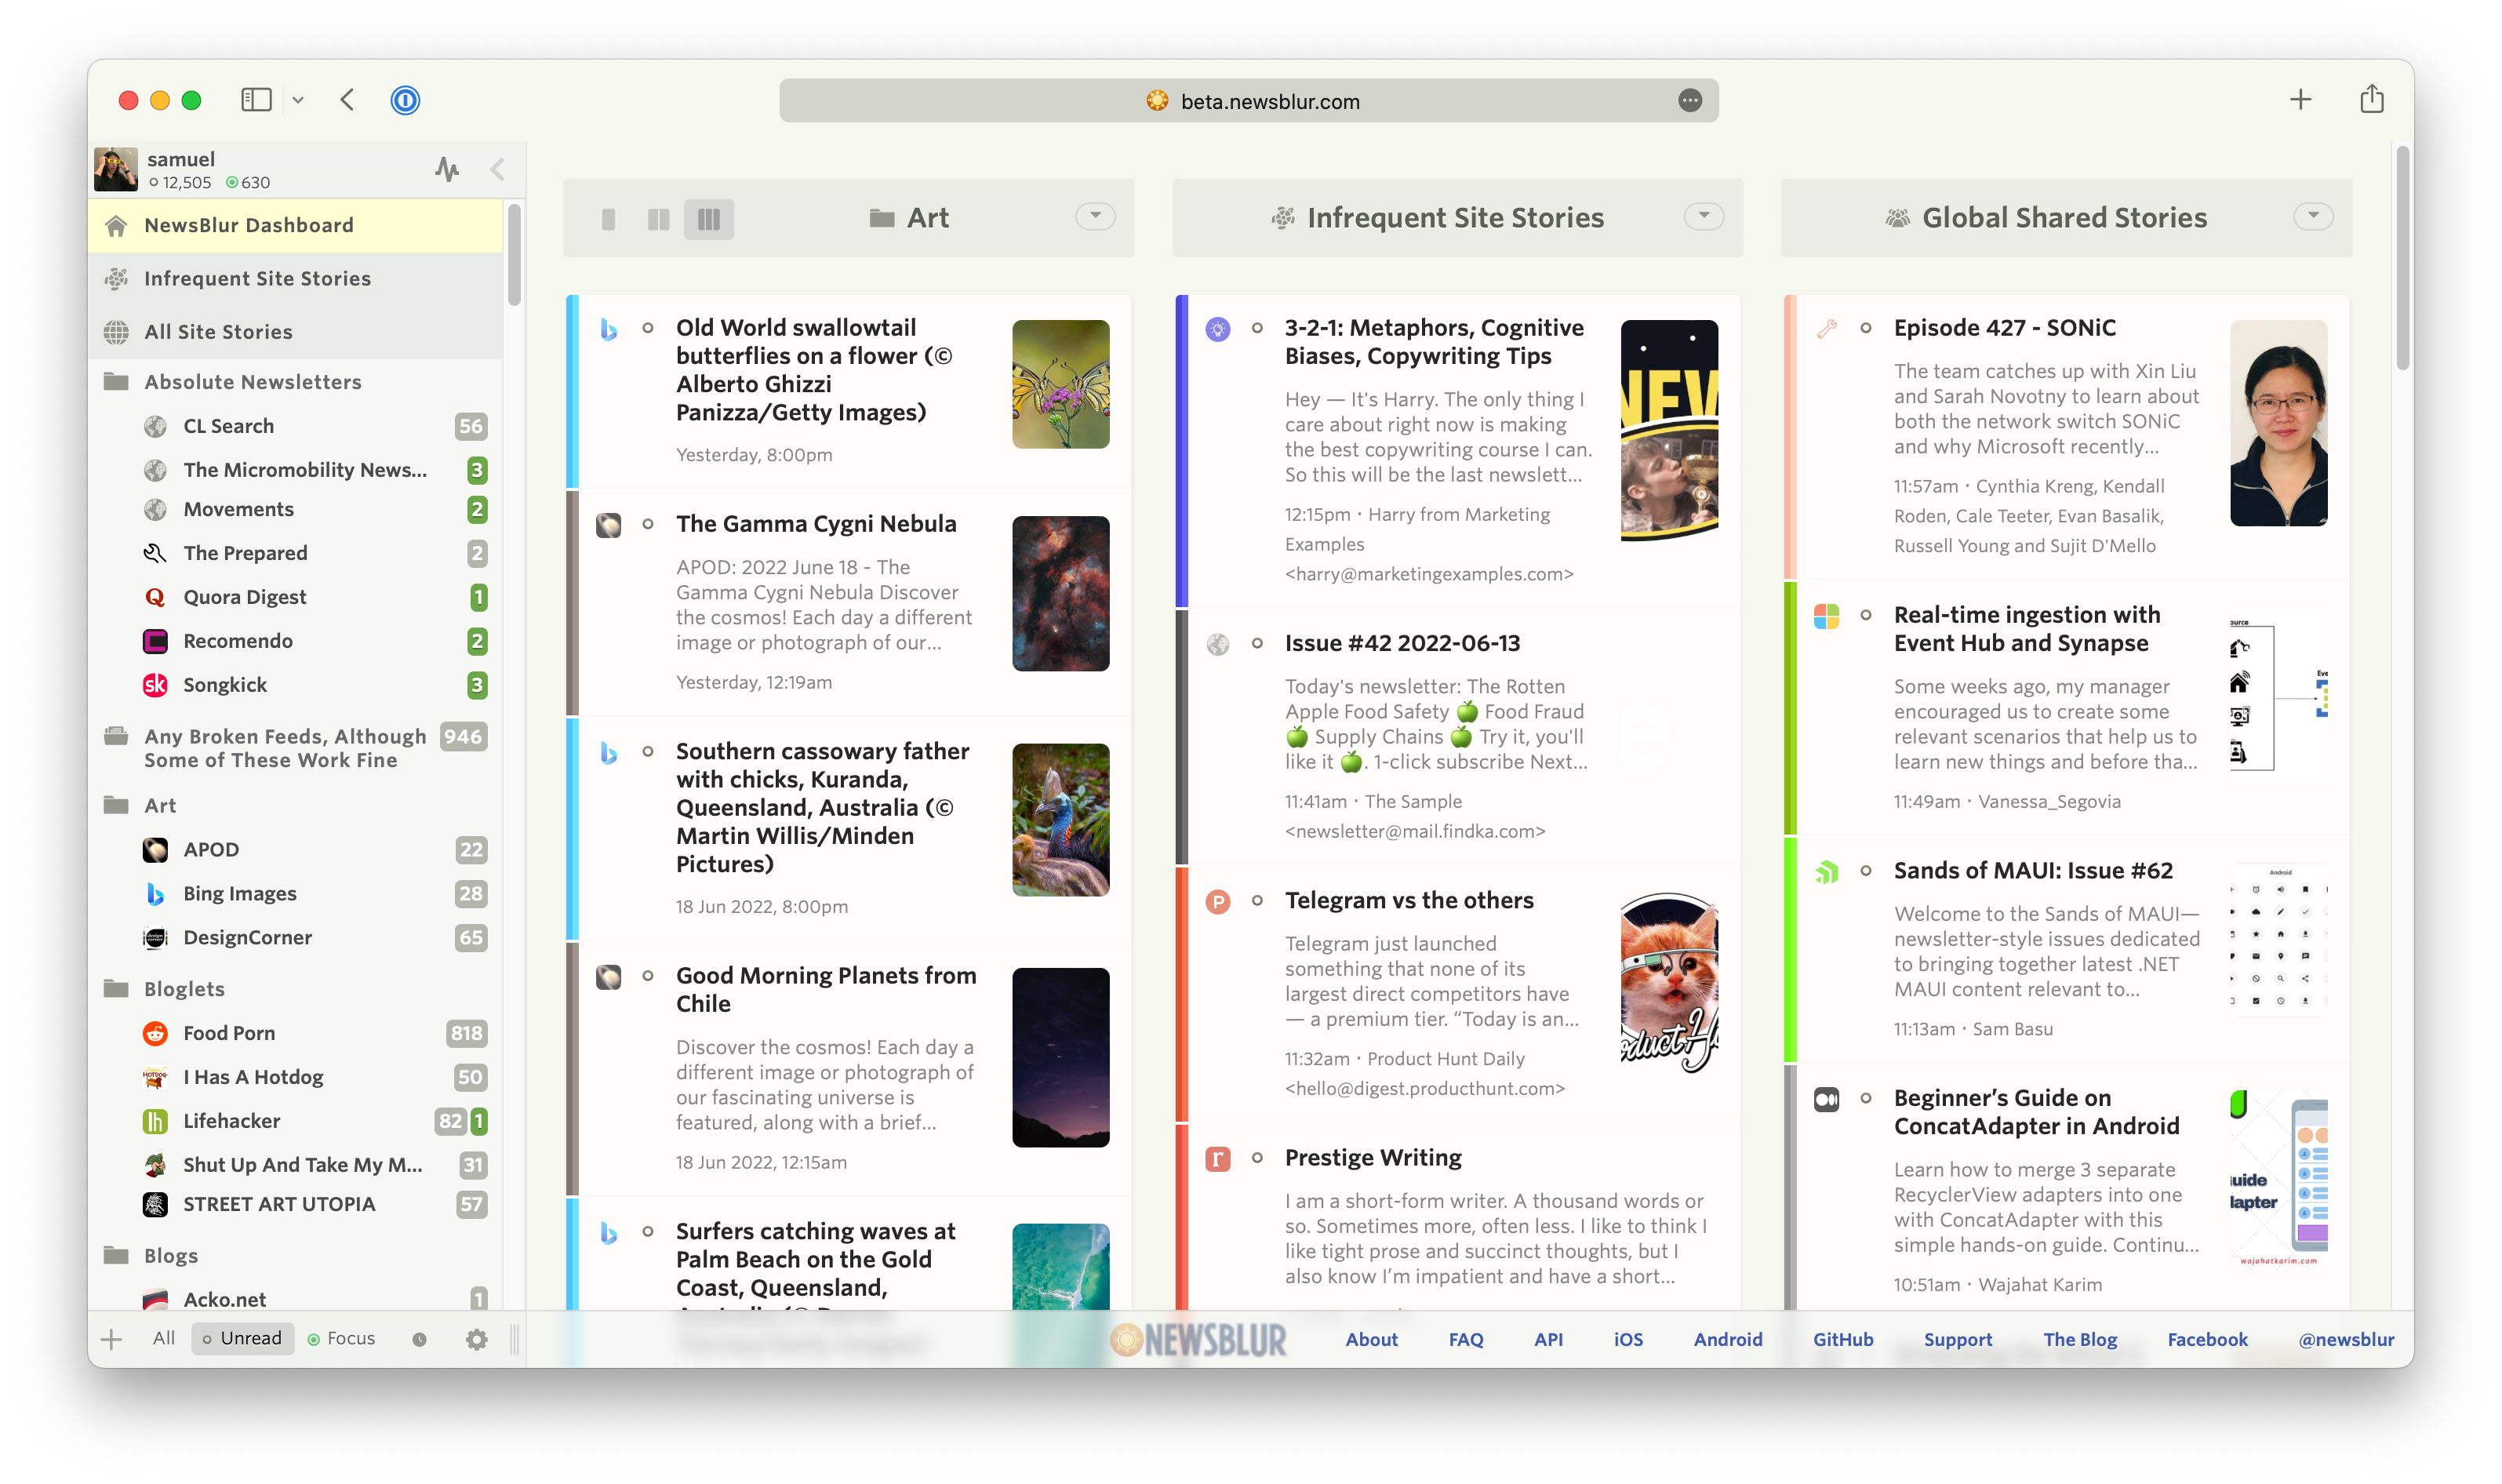Click the DesignCorner feed icon
Screen dimensions: 2502x1484
[155, 937]
